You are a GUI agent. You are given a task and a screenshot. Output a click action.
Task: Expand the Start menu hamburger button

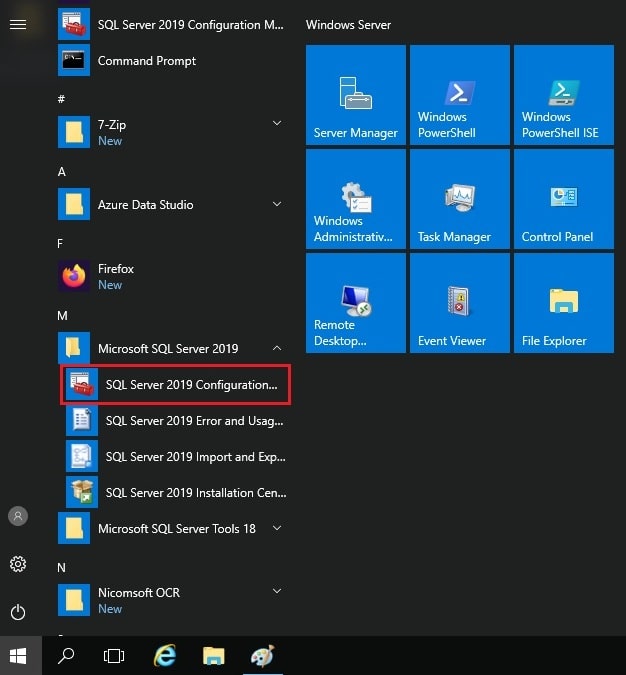pos(18,25)
